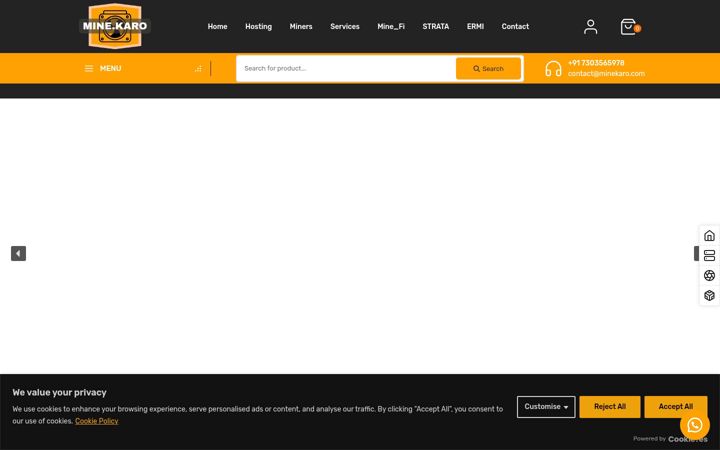Open the WhatsApp chat bubble
This screenshot has height=450, width=720.
click(694, 425)
